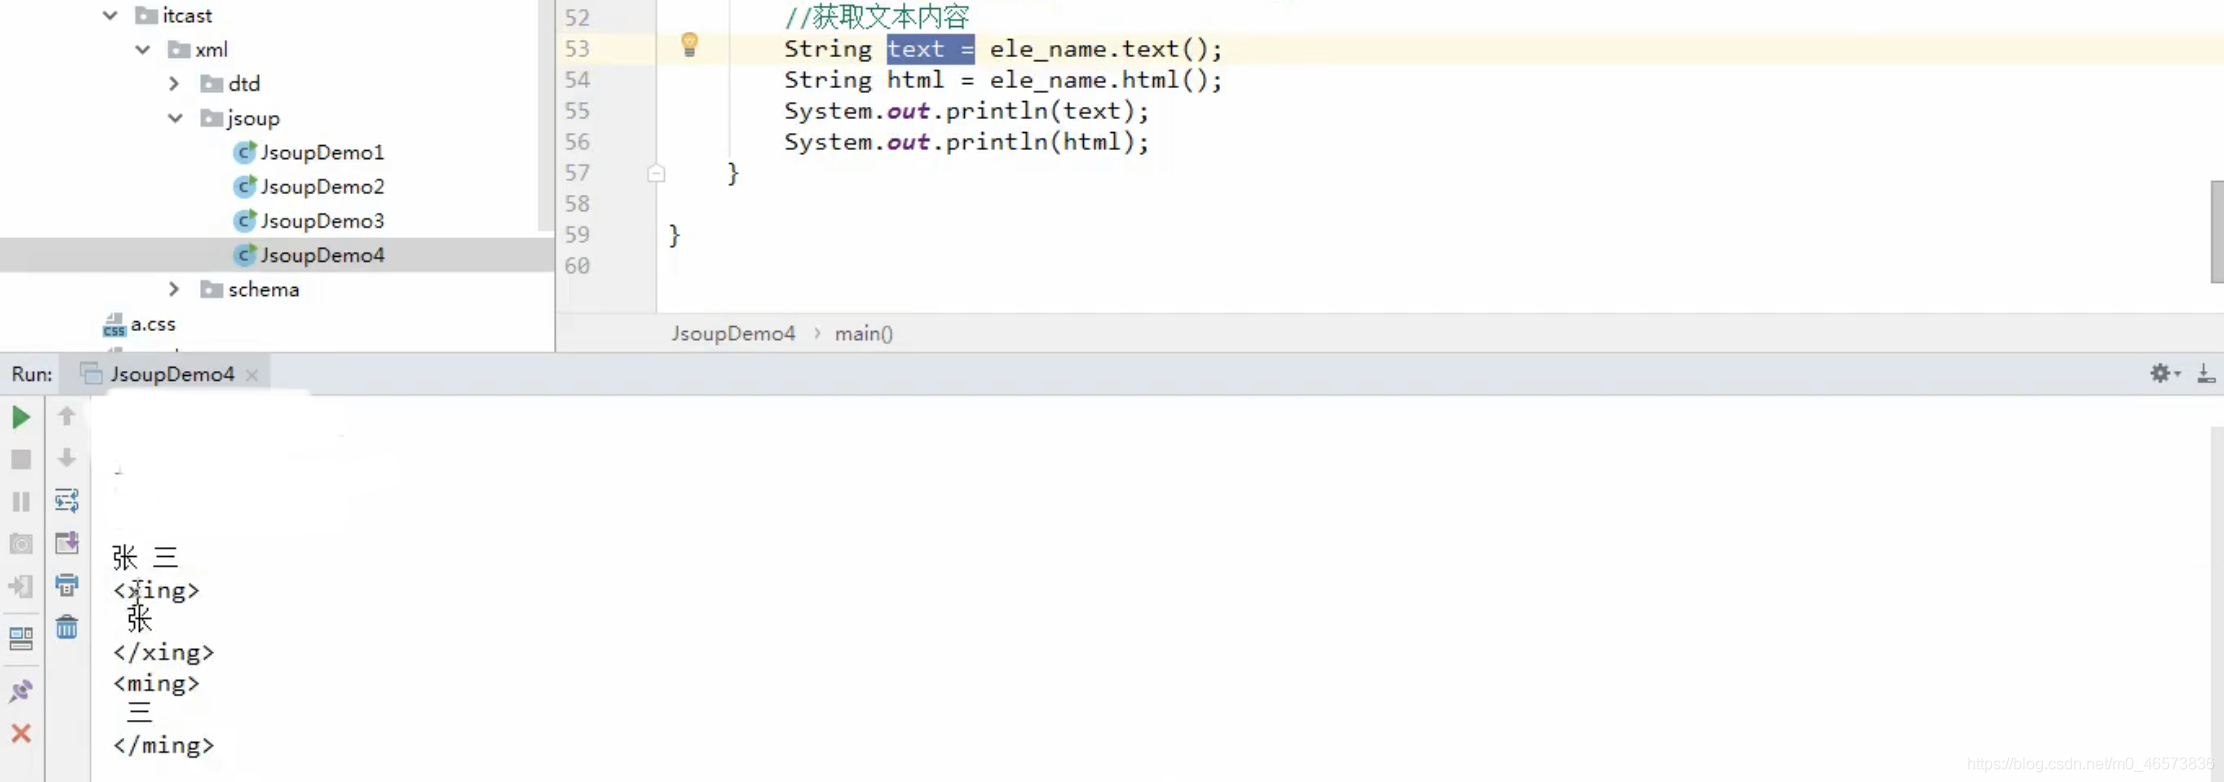Screen dimensions: 2224x782
Task: Click the red Close X icon in Run panel
Action: coord(21,733)
